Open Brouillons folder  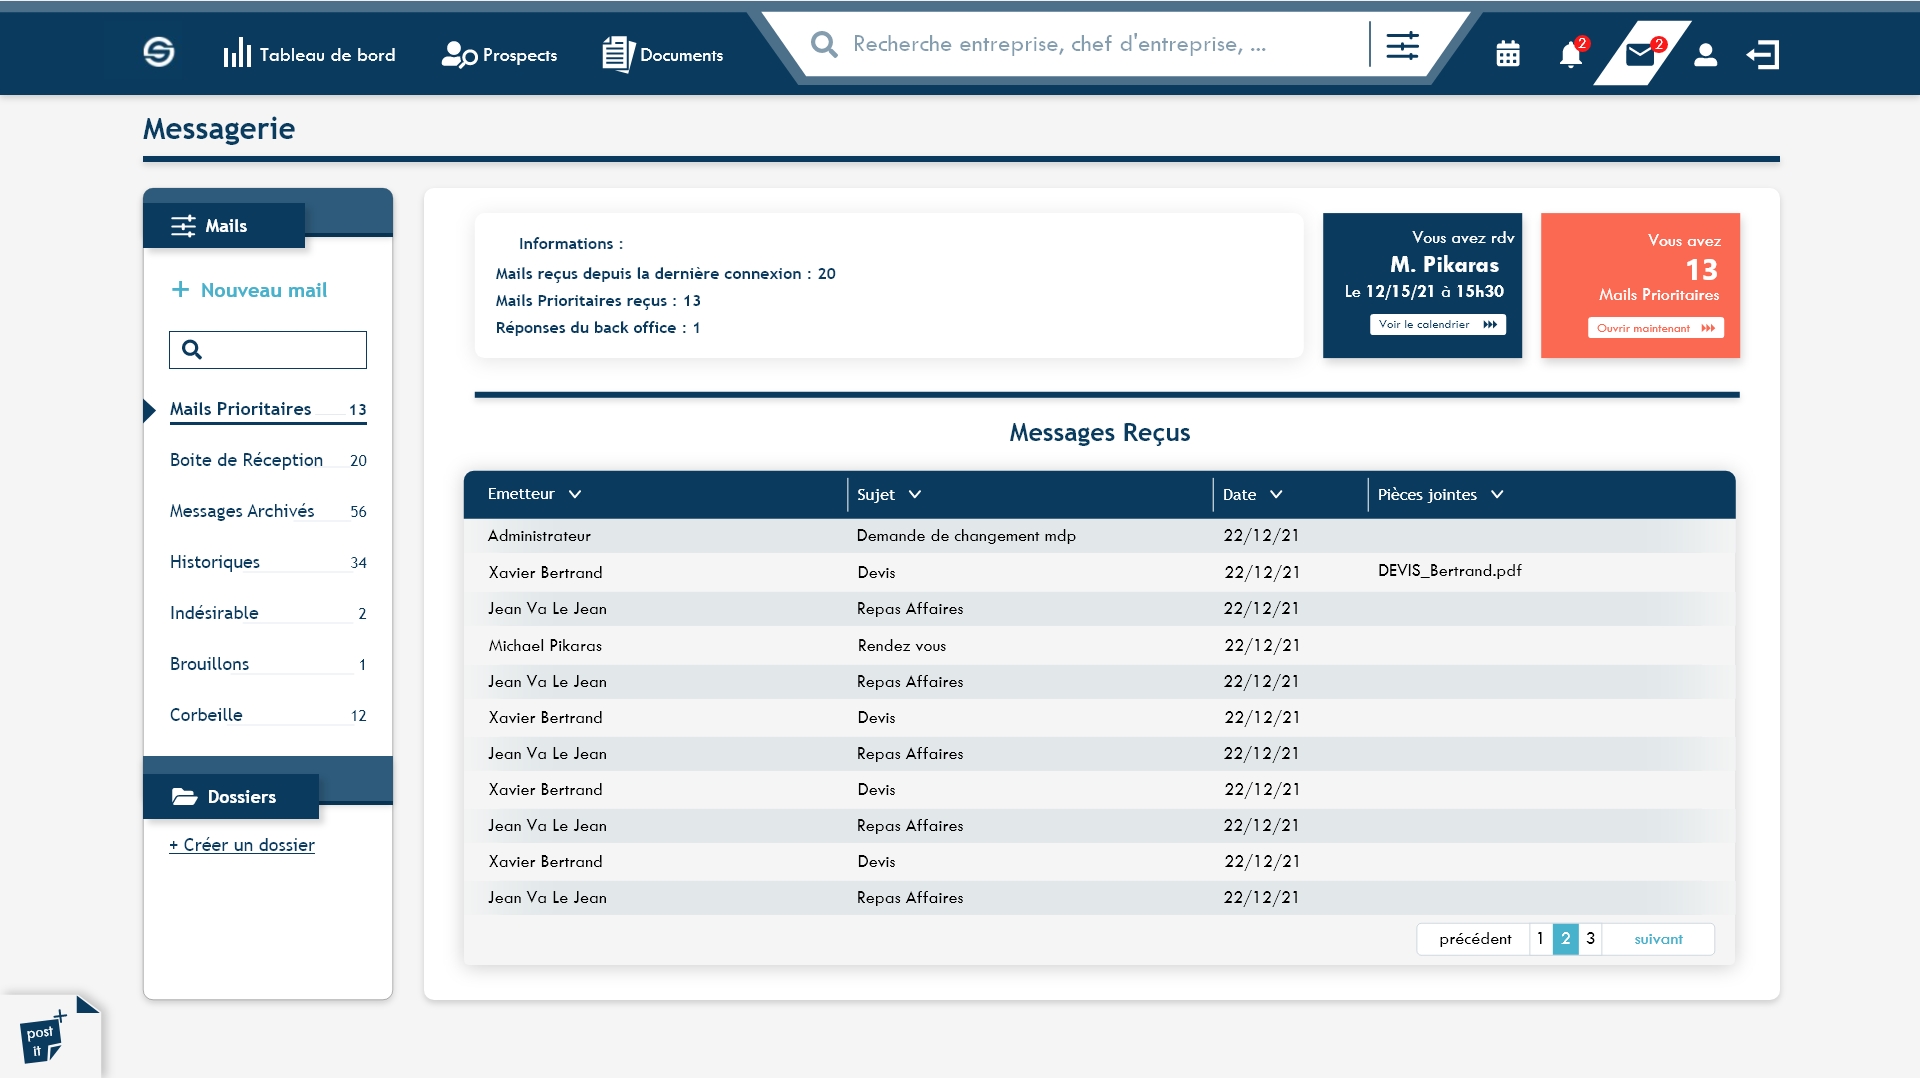268,664
